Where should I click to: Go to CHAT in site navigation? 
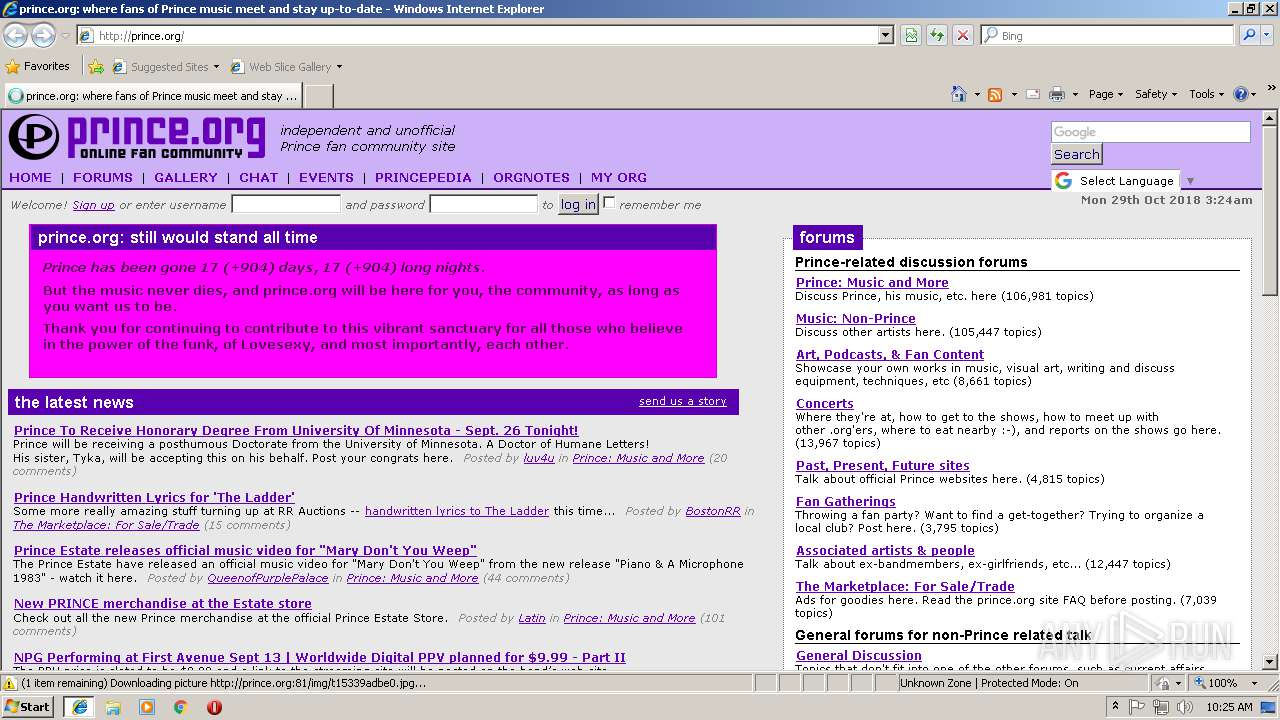click(x=258, y=177)
